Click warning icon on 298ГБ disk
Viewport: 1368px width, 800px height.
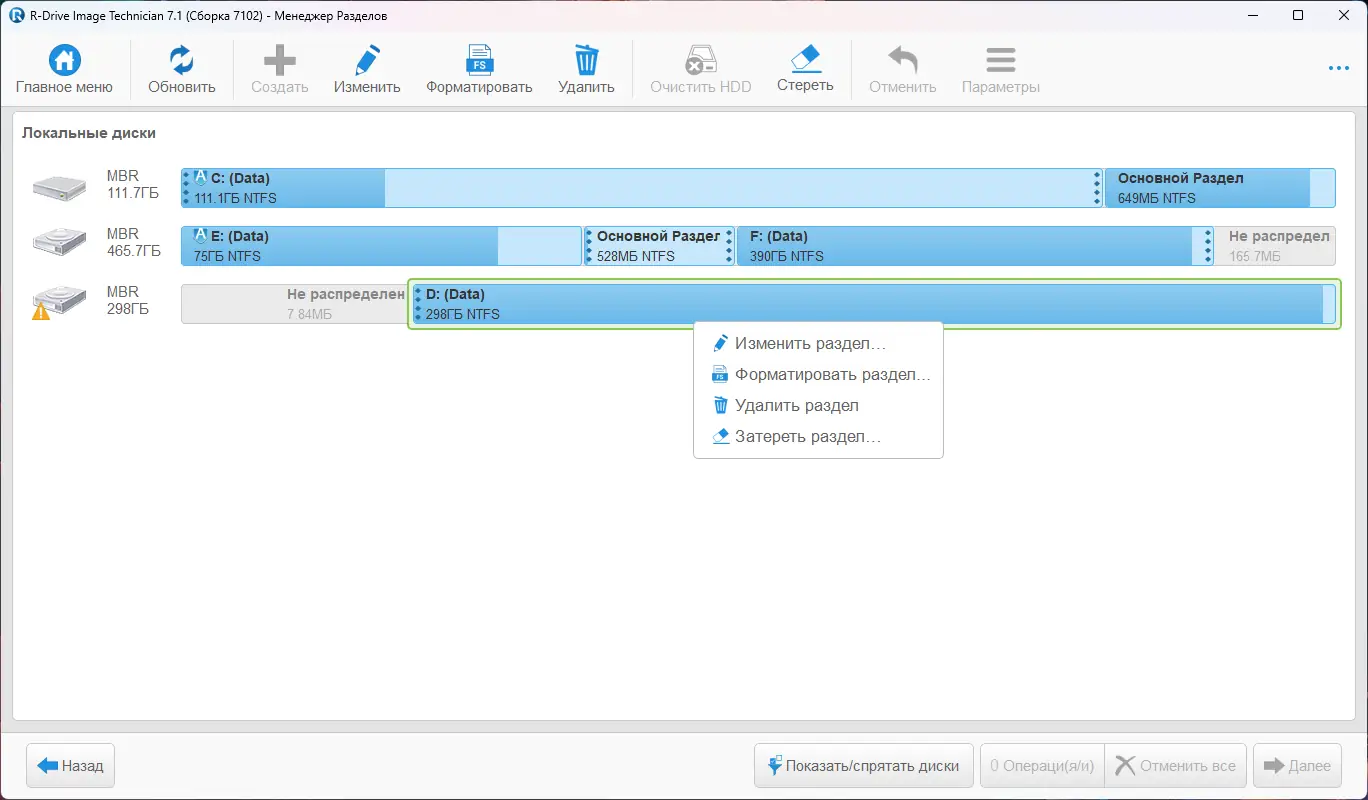pyautogui.click(x=41, y=311)
